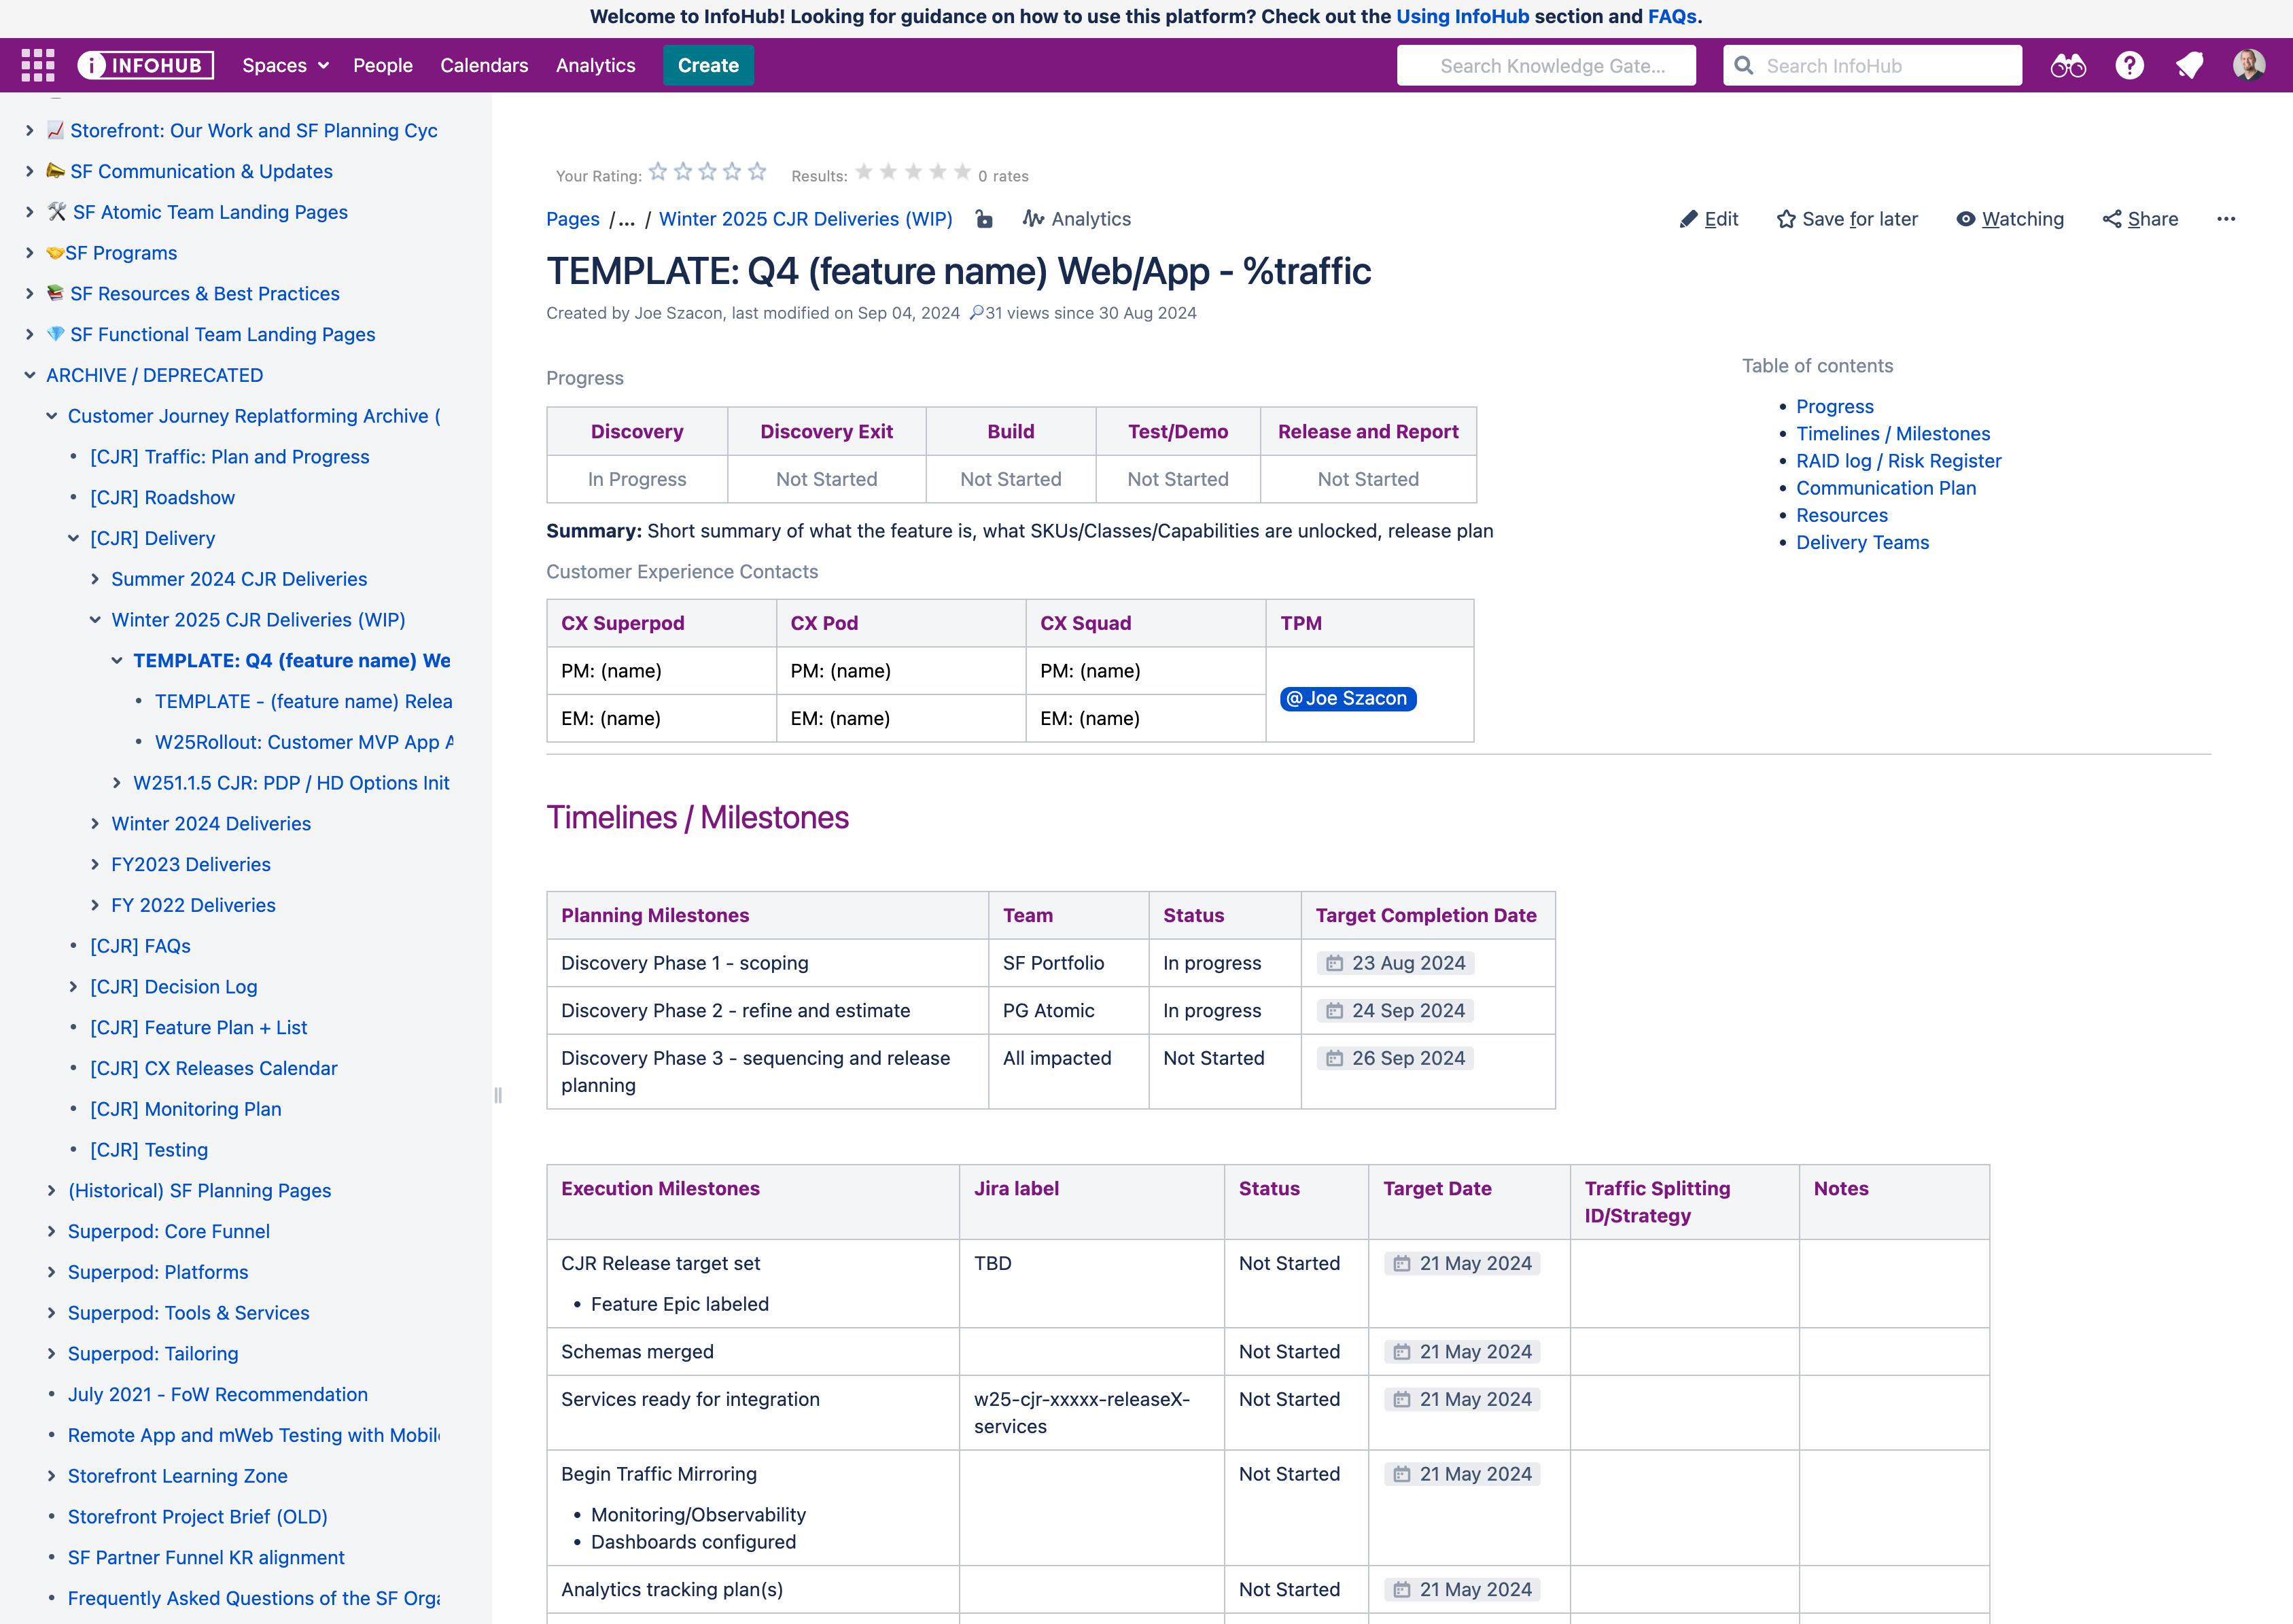The image size is (2293, 1624).
Task: Expand Storefront: Our Work and SF Planning tree item
Action: point(29,131)
